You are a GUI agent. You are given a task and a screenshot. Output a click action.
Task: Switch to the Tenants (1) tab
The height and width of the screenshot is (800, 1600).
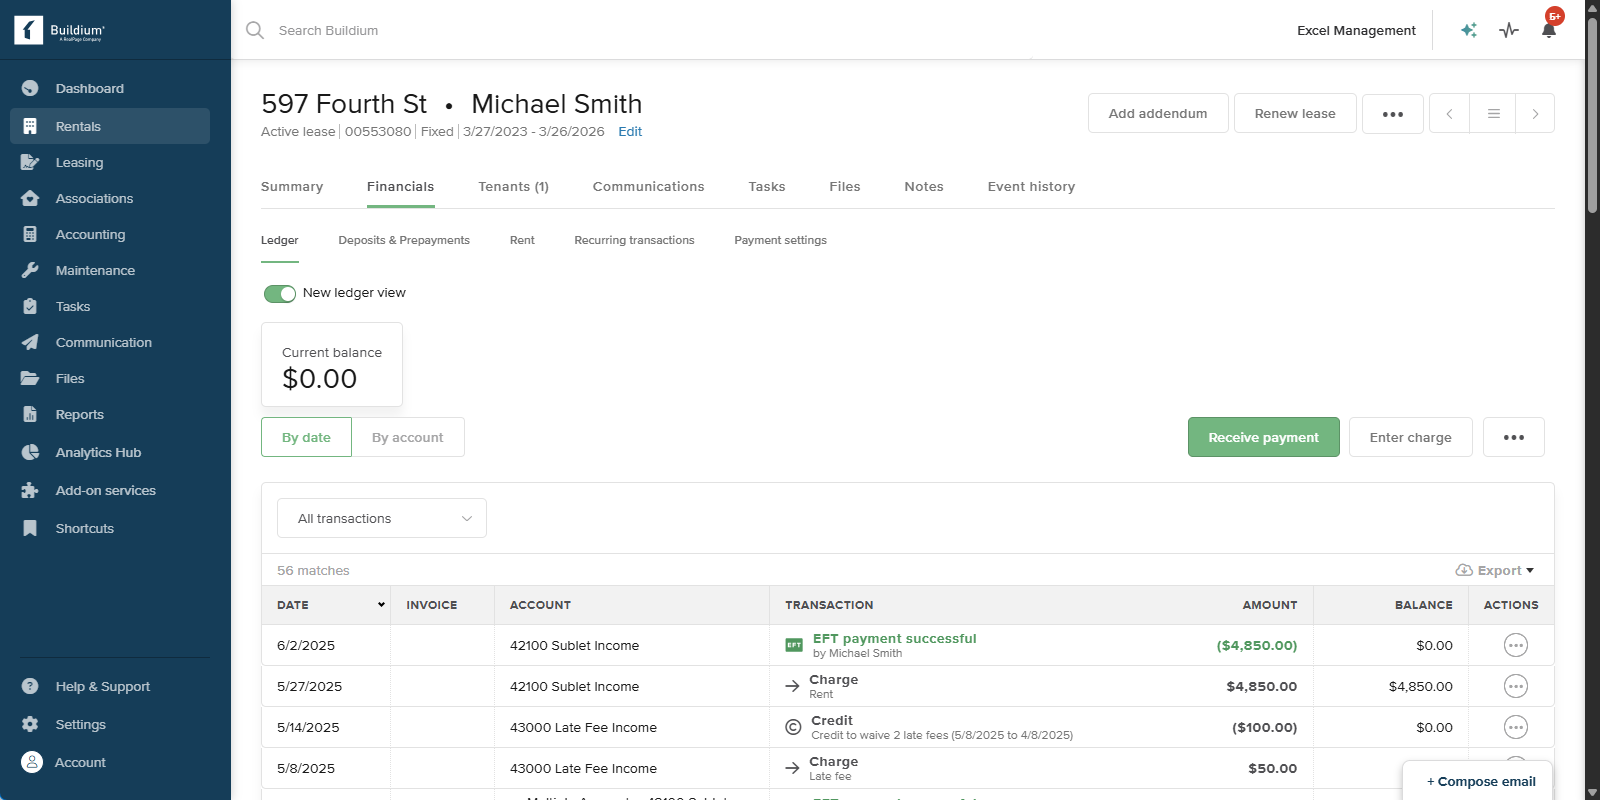pyautogui.click(x=513, y=186)
